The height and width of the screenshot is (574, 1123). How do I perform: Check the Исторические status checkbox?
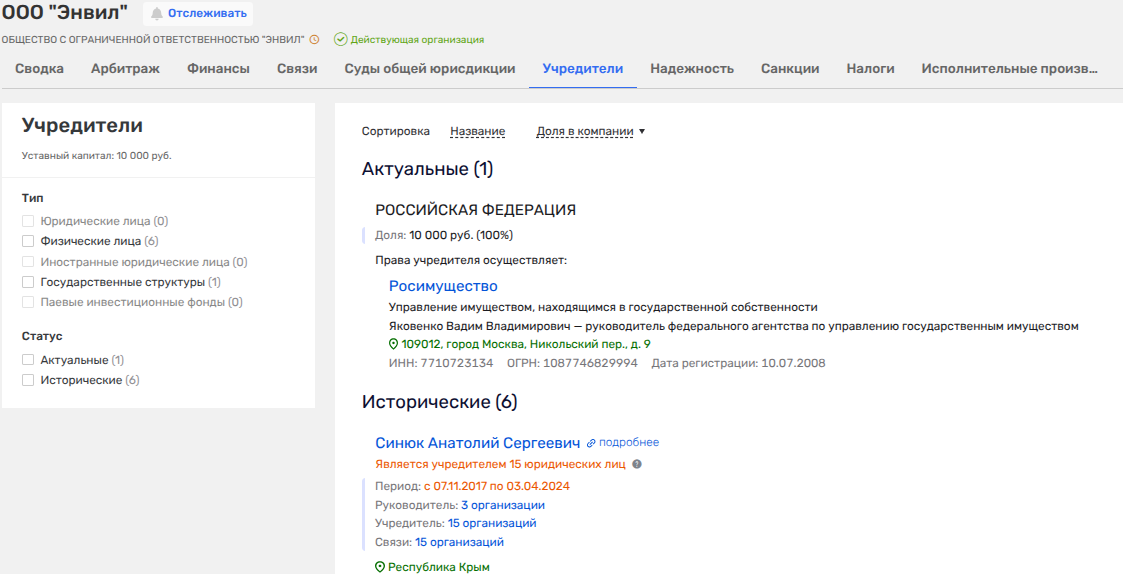point(28,380)
